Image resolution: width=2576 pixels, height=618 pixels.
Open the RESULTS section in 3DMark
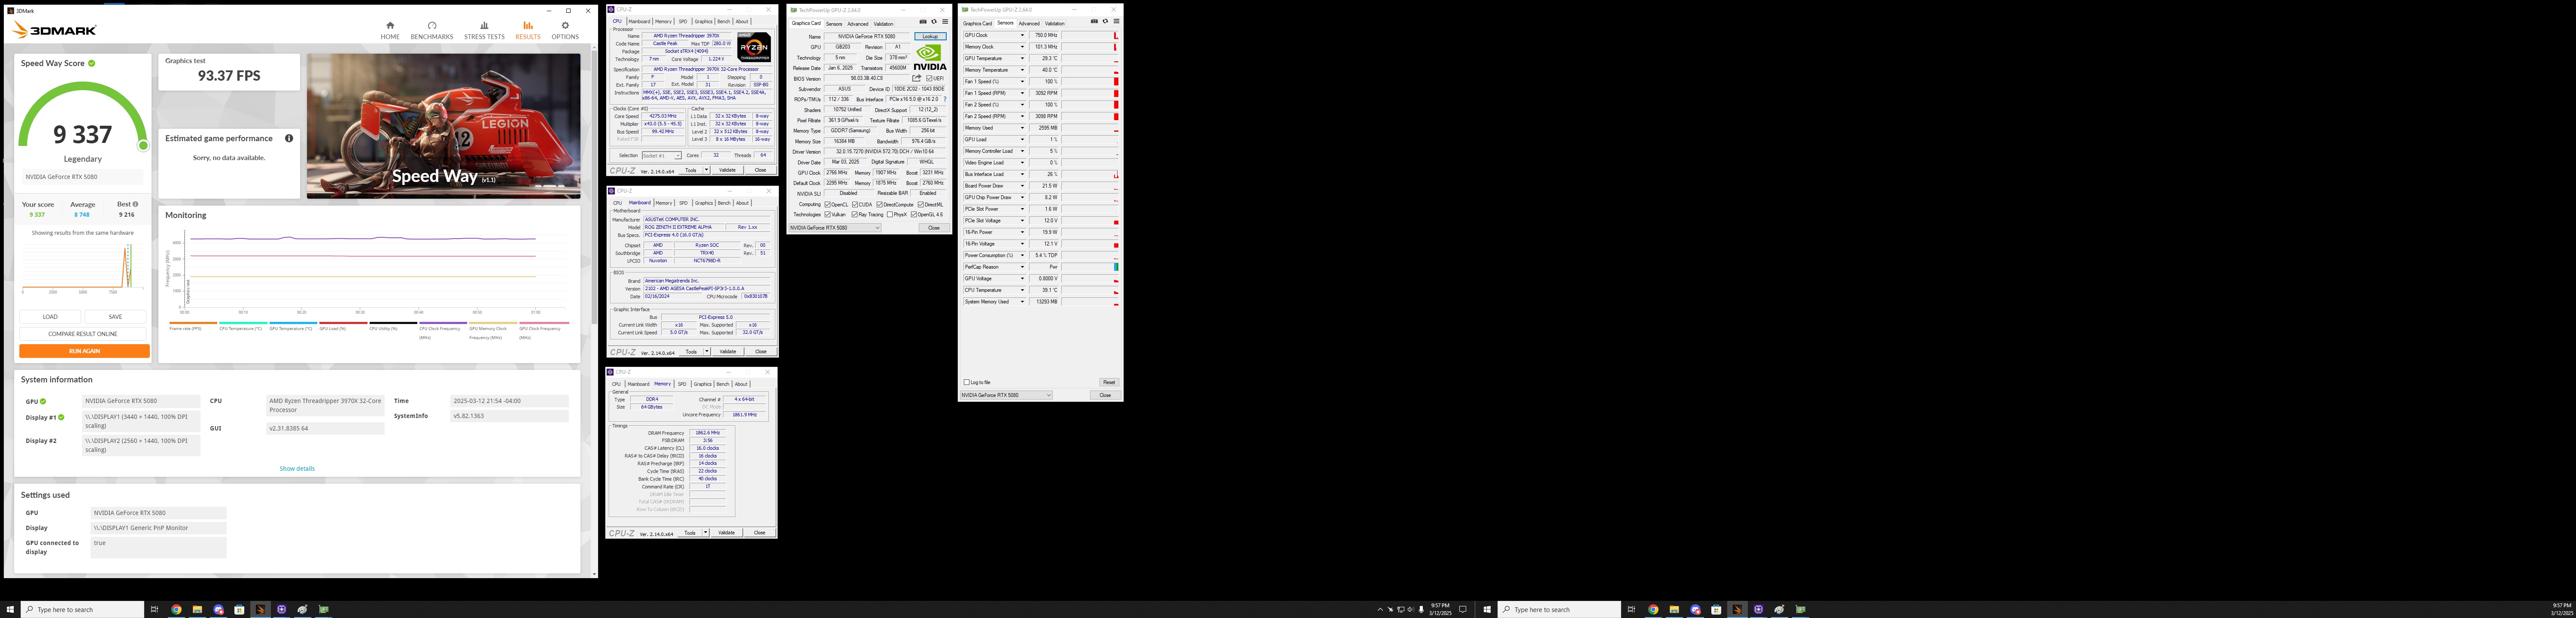[x=528, y=30]
